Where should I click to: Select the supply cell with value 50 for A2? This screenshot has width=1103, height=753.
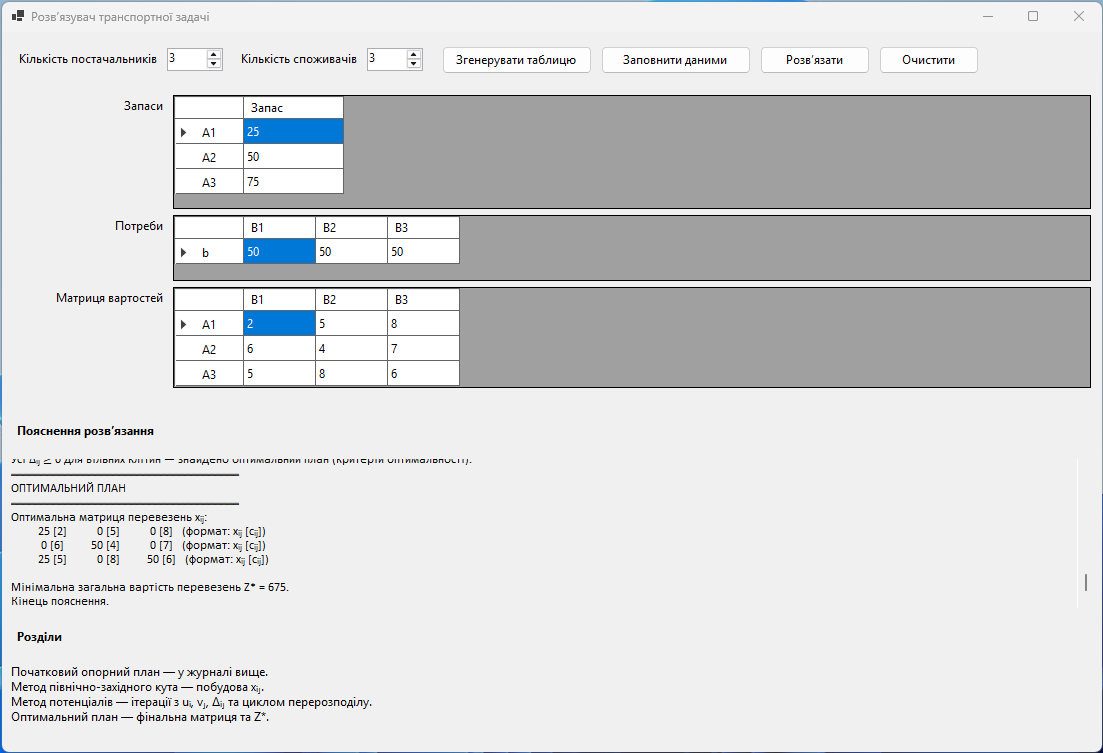click(x=293, y=157)
